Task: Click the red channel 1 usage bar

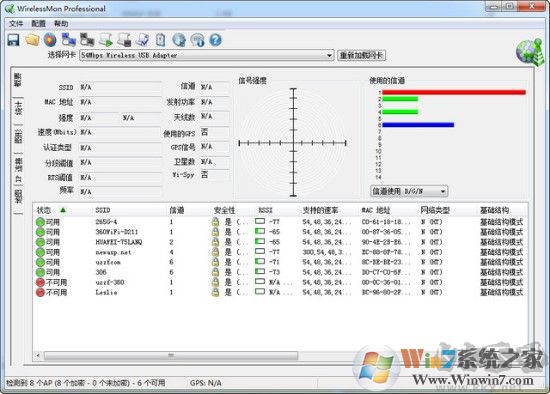Action: tap(454, 92)
